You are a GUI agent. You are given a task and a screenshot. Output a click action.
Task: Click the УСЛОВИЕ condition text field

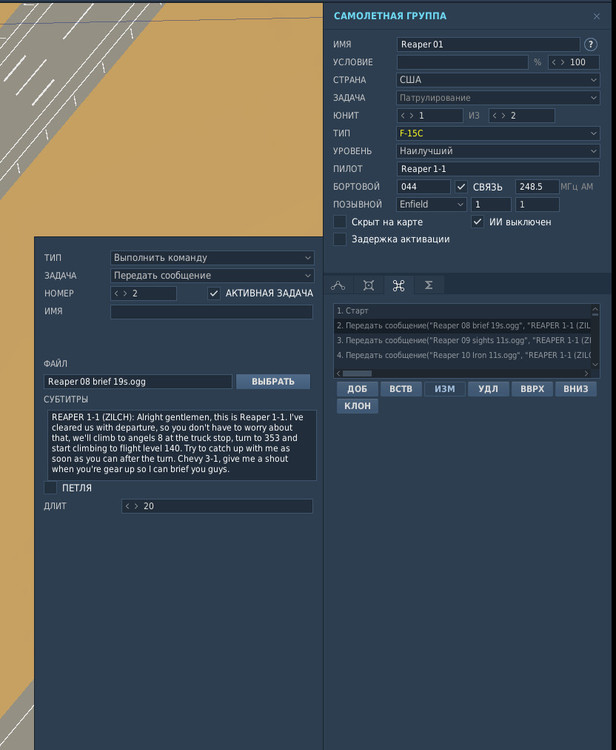462,62
